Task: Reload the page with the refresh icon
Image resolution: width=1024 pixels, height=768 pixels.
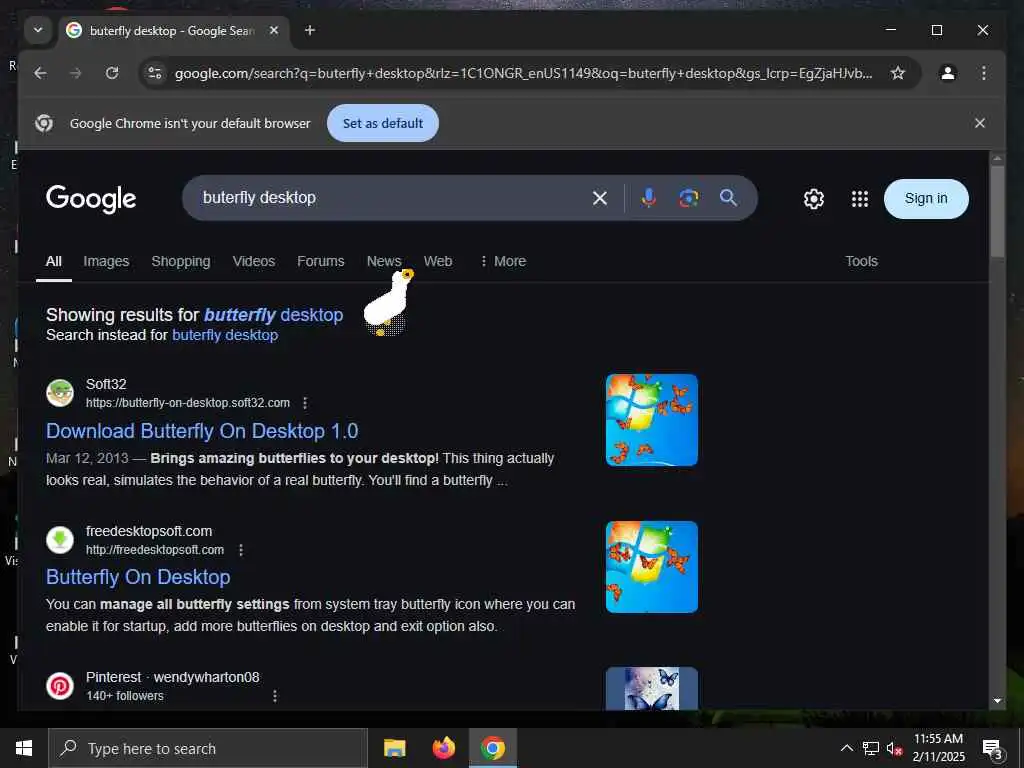Action: [112, 73]
